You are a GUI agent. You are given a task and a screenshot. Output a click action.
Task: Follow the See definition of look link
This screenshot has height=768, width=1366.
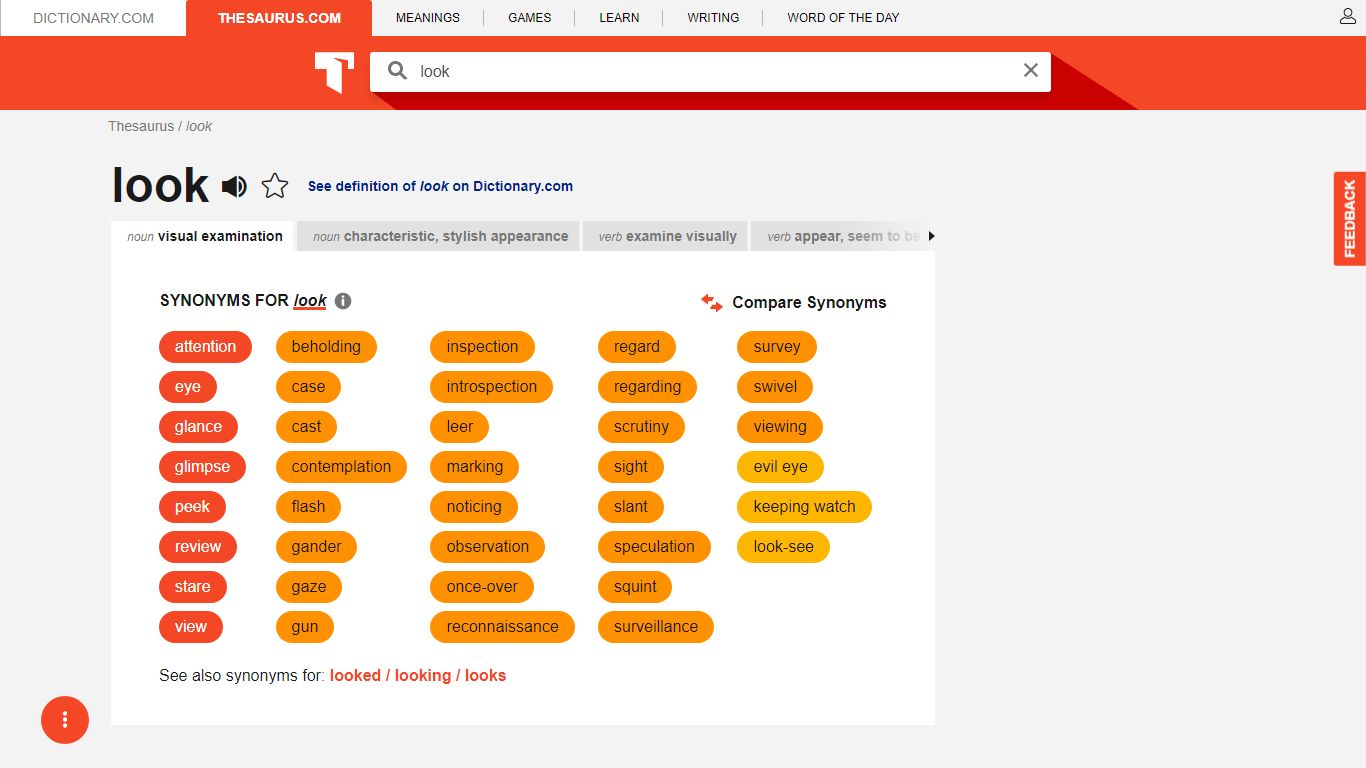tap(440, 186)
